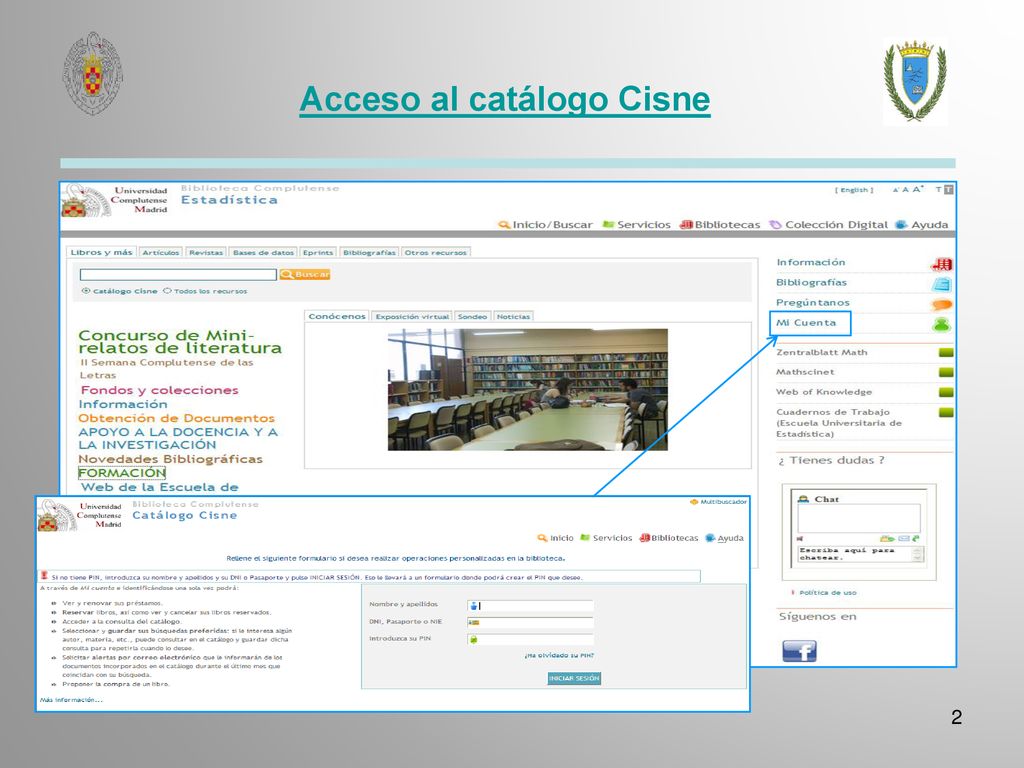Image resolution: width=1024 pixels, height=768 pixels.
Task: Open the Fondos y colecciones link
Action: click(159, 390)
